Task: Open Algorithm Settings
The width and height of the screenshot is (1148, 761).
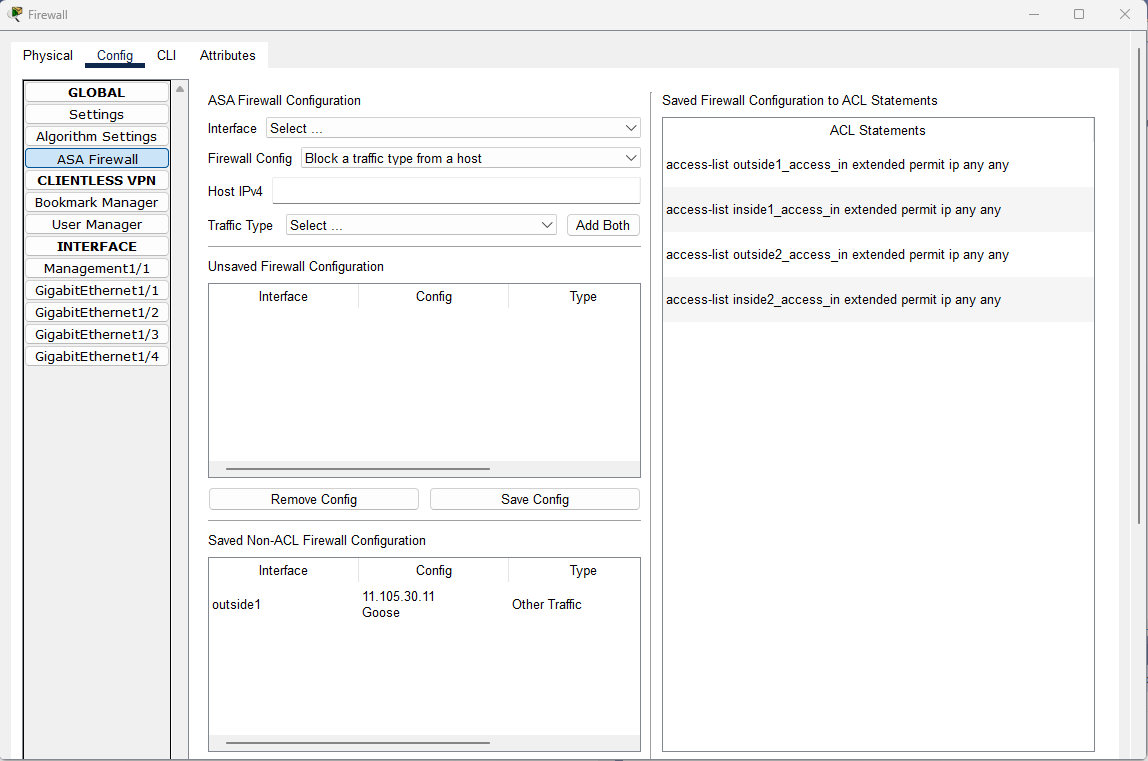Action: pos(96,136)
